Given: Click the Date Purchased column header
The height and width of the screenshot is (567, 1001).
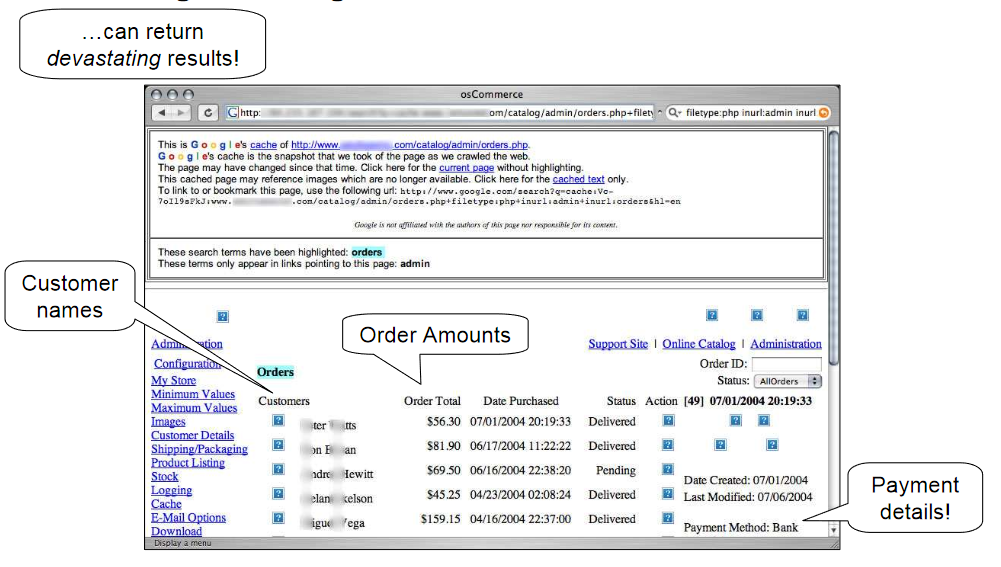Looking at the screenshot, I should coord(520,402).
